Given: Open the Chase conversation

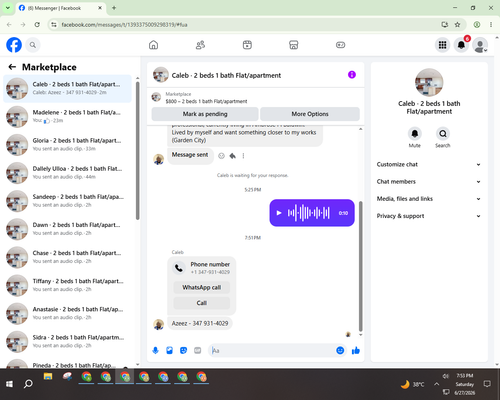Looking at the screenshot, I should coord(67,257).
